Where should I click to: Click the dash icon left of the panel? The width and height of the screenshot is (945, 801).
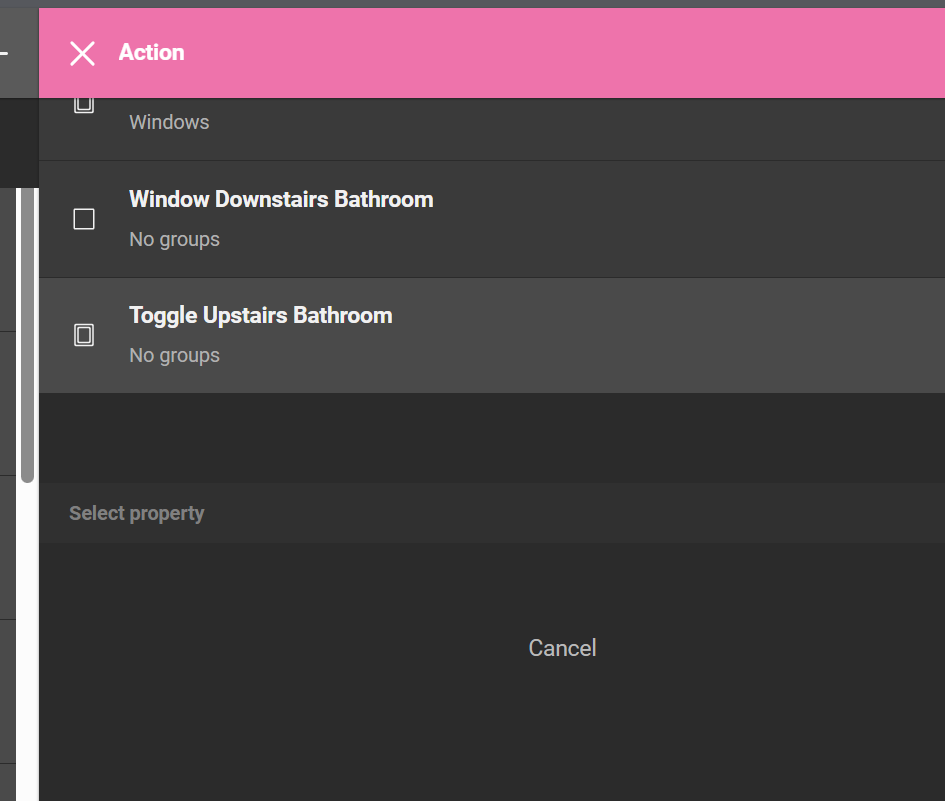click(x=4, y=52)
